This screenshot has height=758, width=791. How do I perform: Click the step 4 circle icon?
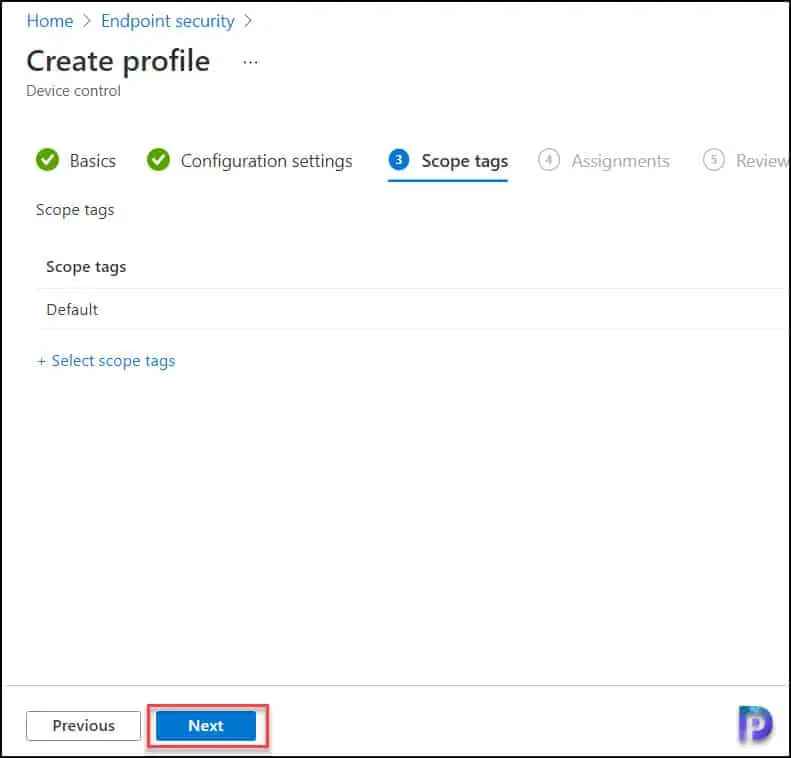548,160
